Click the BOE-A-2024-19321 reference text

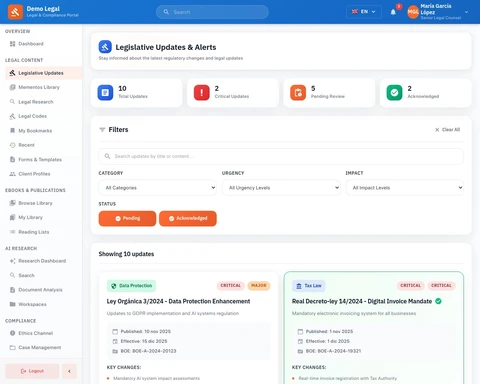333,351
